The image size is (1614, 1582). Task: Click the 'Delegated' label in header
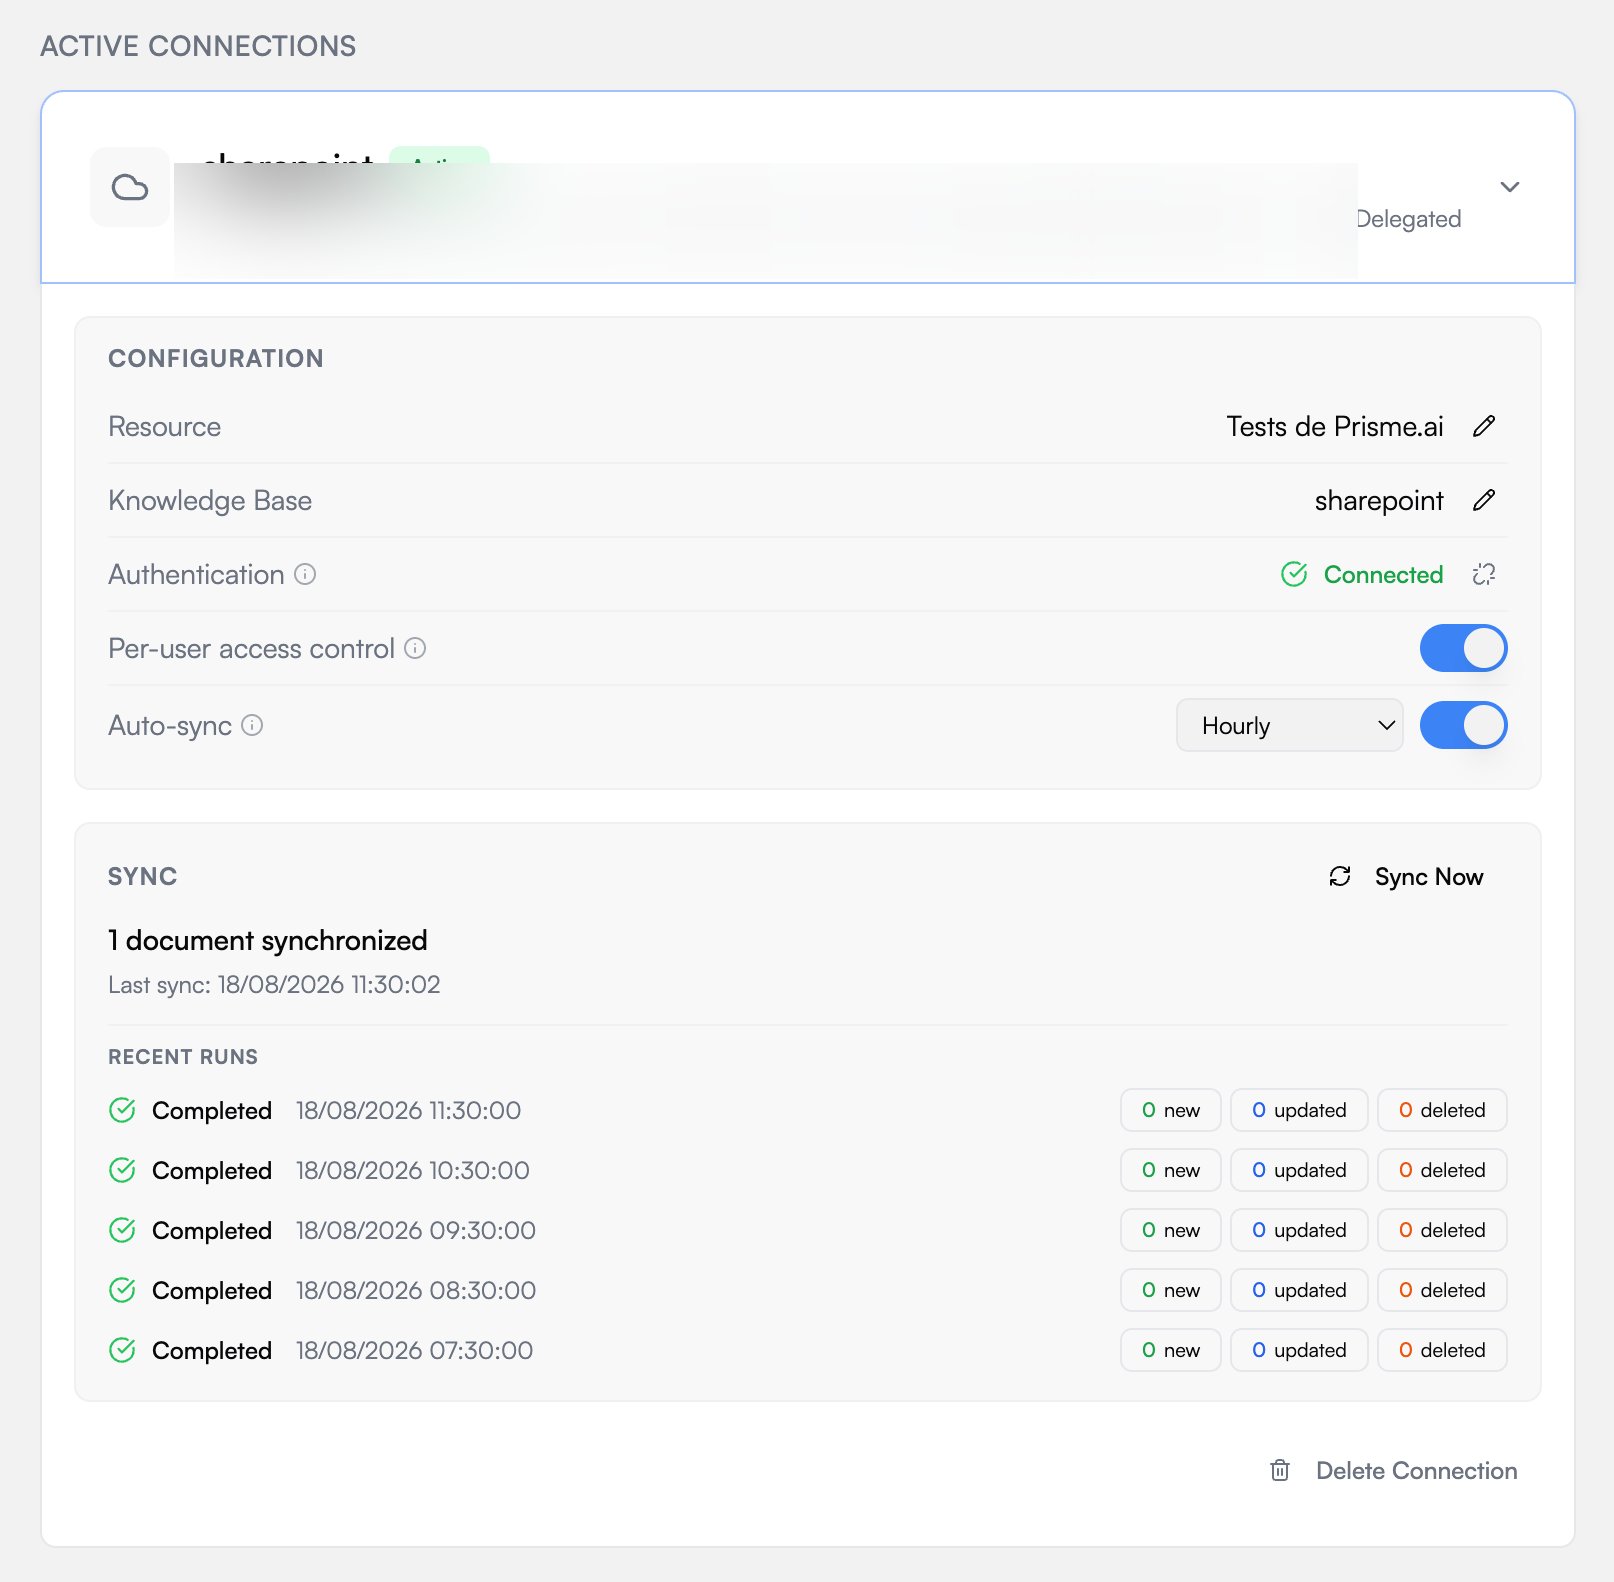click(x=1409, y=219)
